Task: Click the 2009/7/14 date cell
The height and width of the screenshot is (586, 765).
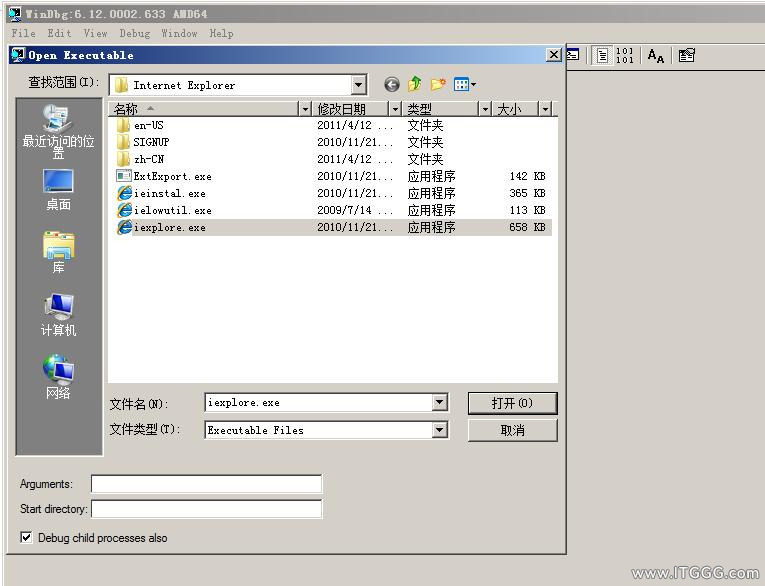Action: click(x=355, y=210)
